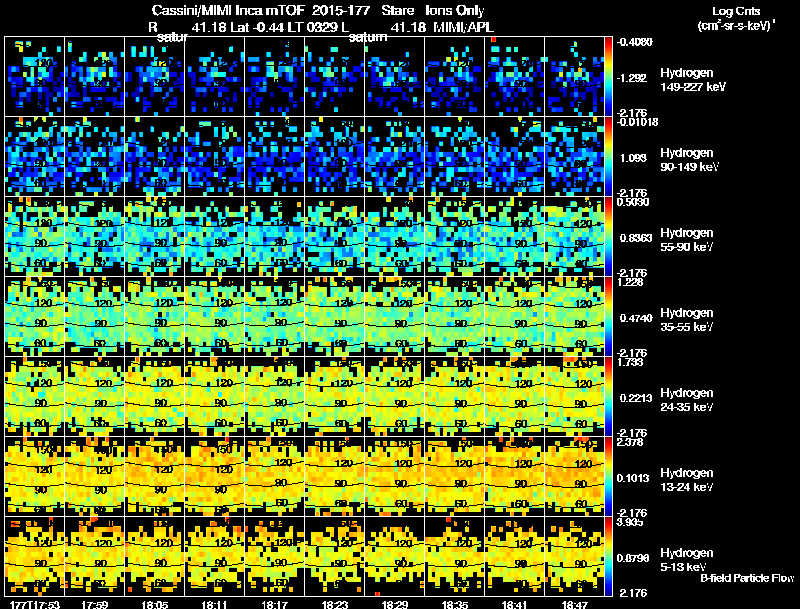
Task: Click the '18:29' time axis label
Action: point(395,604)
